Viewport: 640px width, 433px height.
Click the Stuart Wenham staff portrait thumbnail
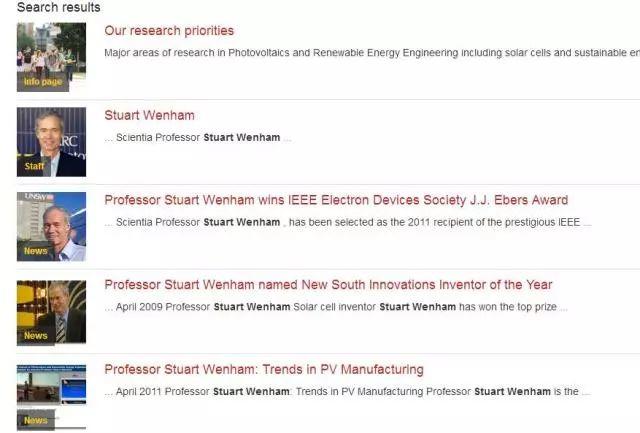click(x=51, y=142)
